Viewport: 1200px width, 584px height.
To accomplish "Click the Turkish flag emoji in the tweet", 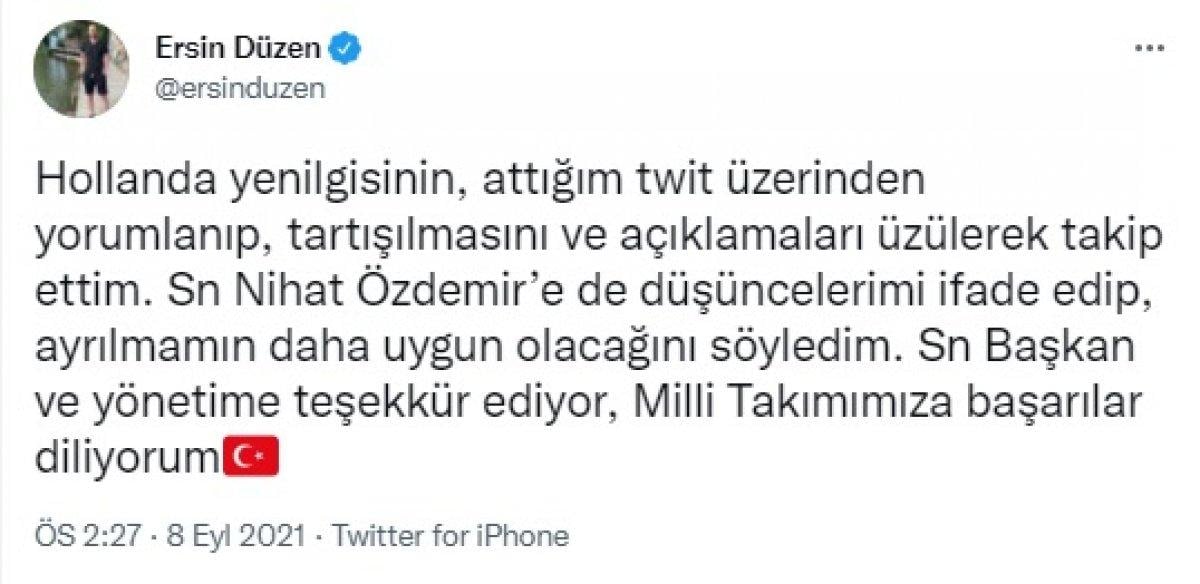I will (250, 457).
